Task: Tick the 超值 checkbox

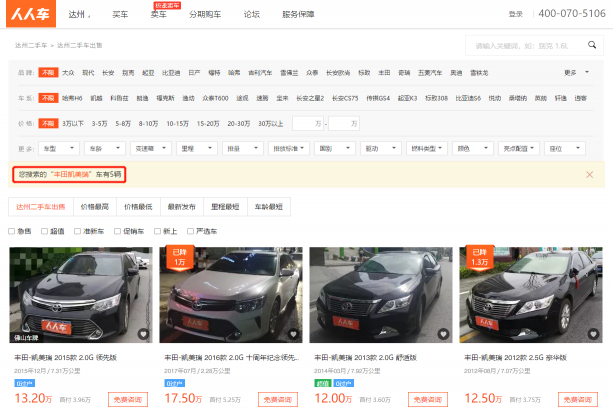Action: coord(44,231)
